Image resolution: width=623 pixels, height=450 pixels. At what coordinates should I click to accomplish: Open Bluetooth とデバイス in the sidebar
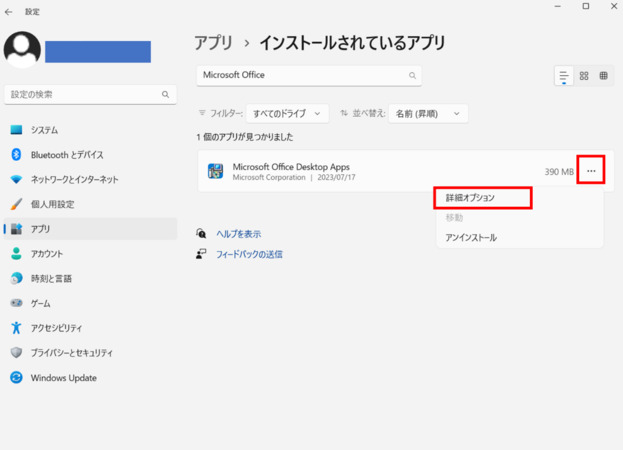[90, 155]
